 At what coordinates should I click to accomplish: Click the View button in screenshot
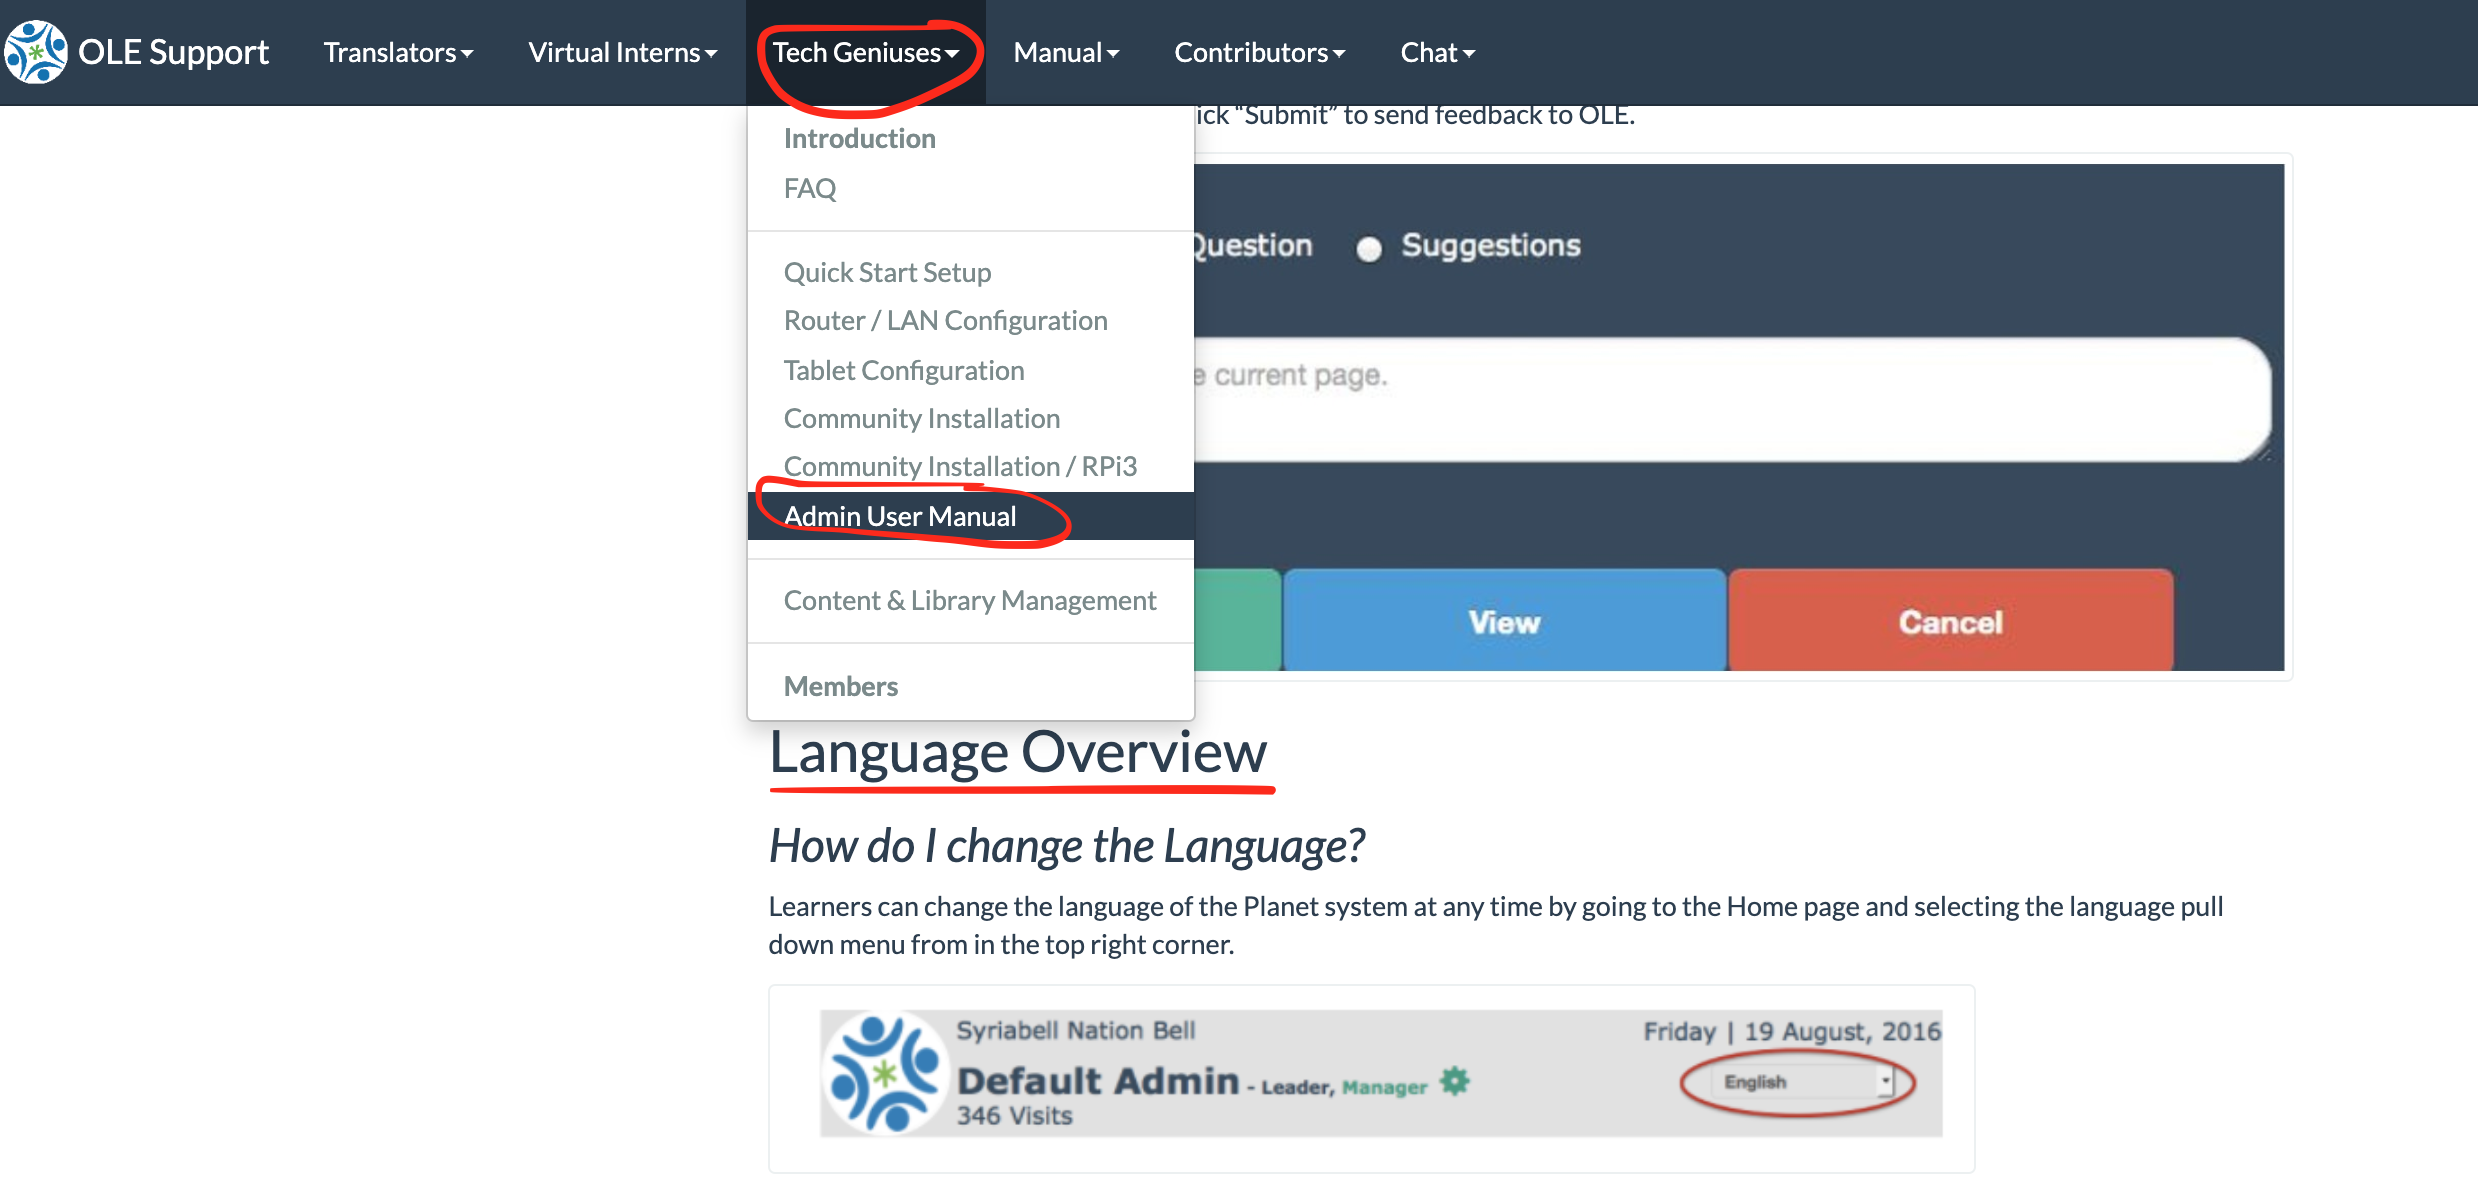click(x=1504, y=621)
